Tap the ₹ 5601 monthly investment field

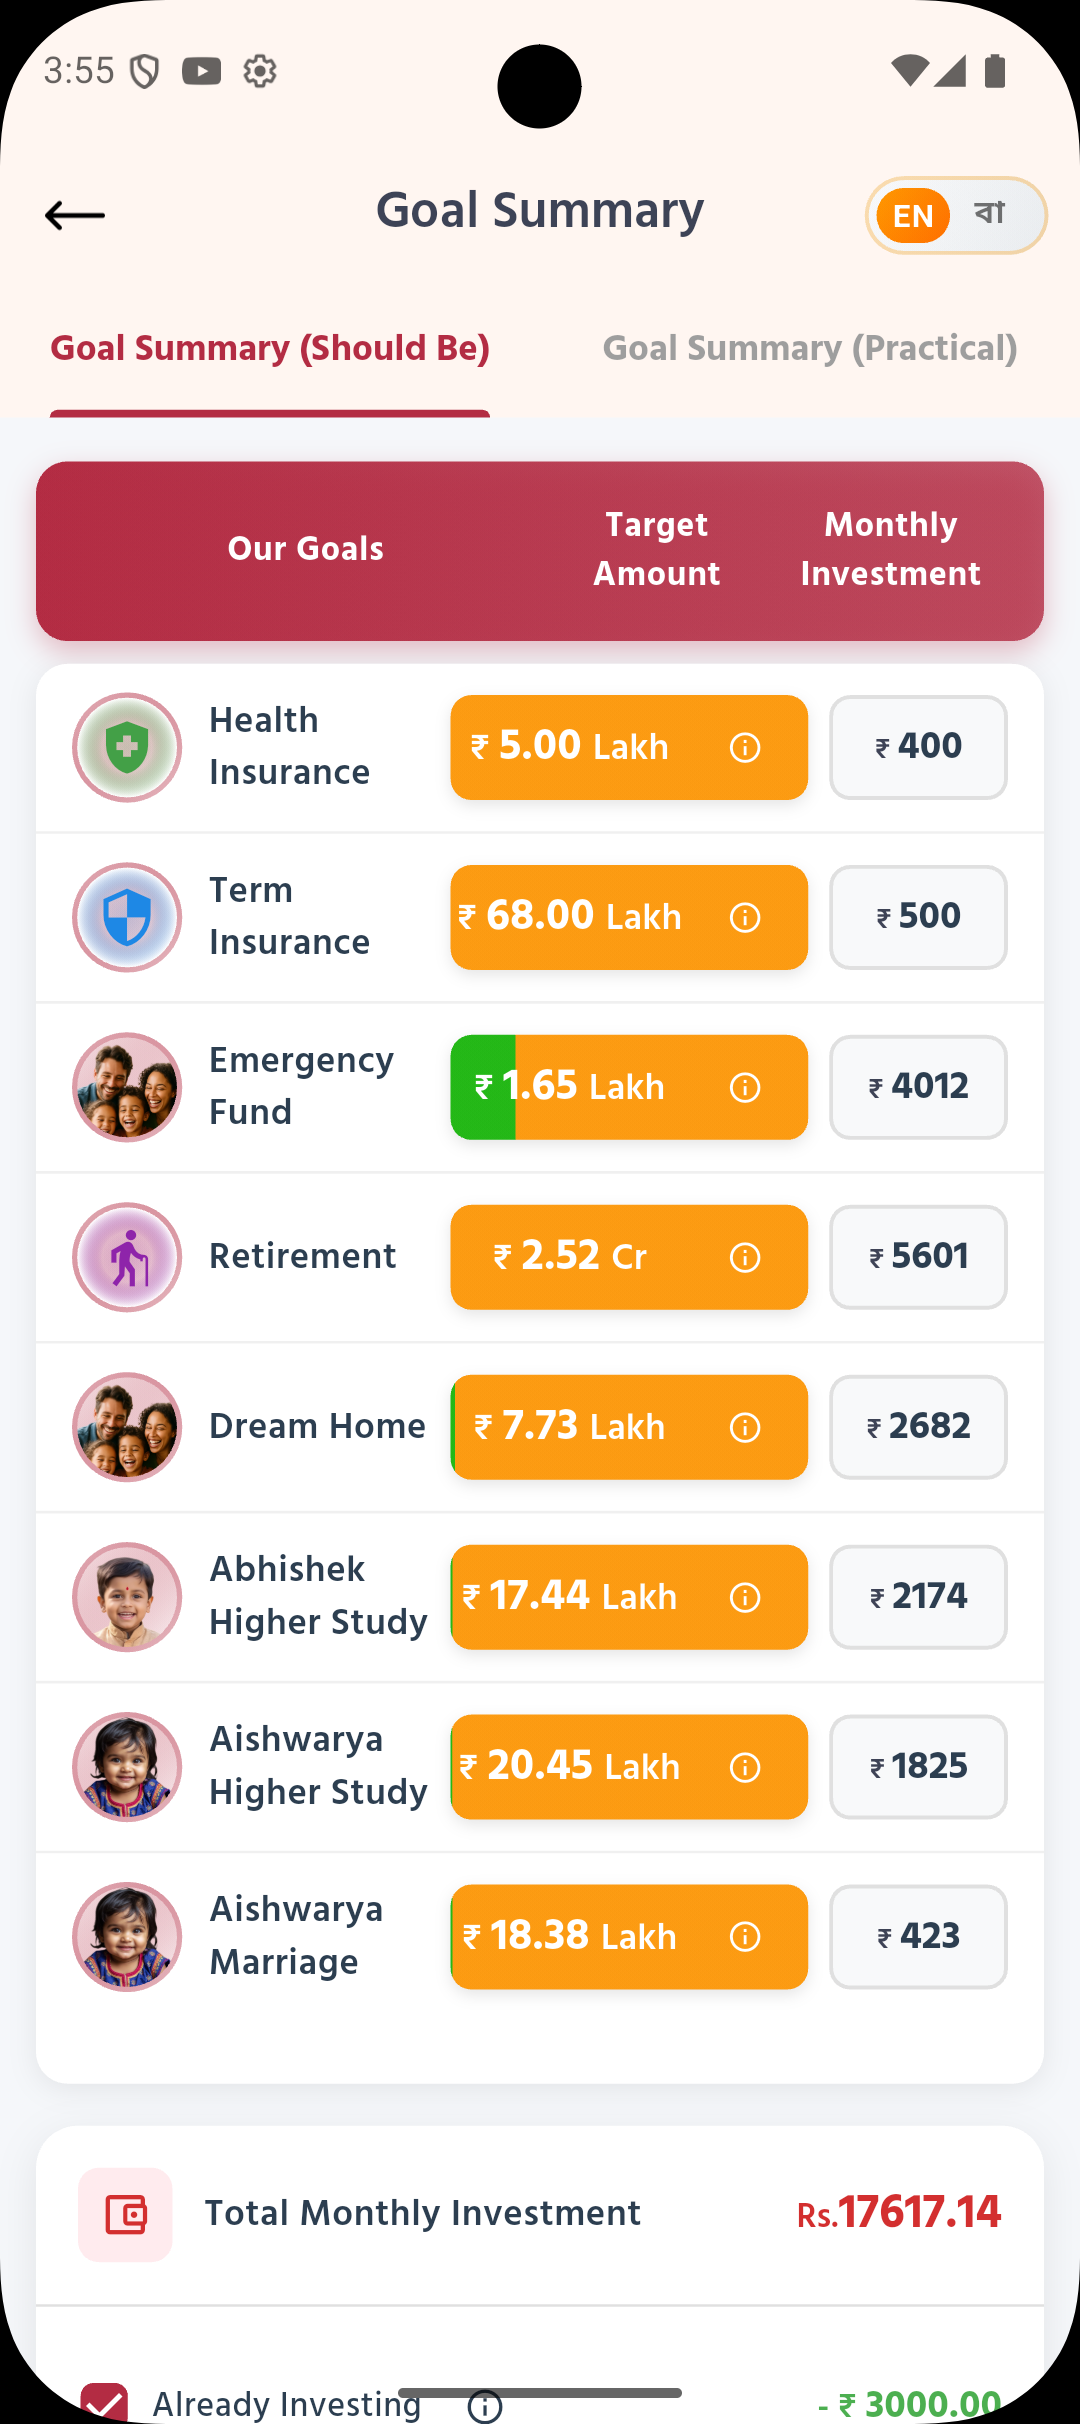(918, 1257)
